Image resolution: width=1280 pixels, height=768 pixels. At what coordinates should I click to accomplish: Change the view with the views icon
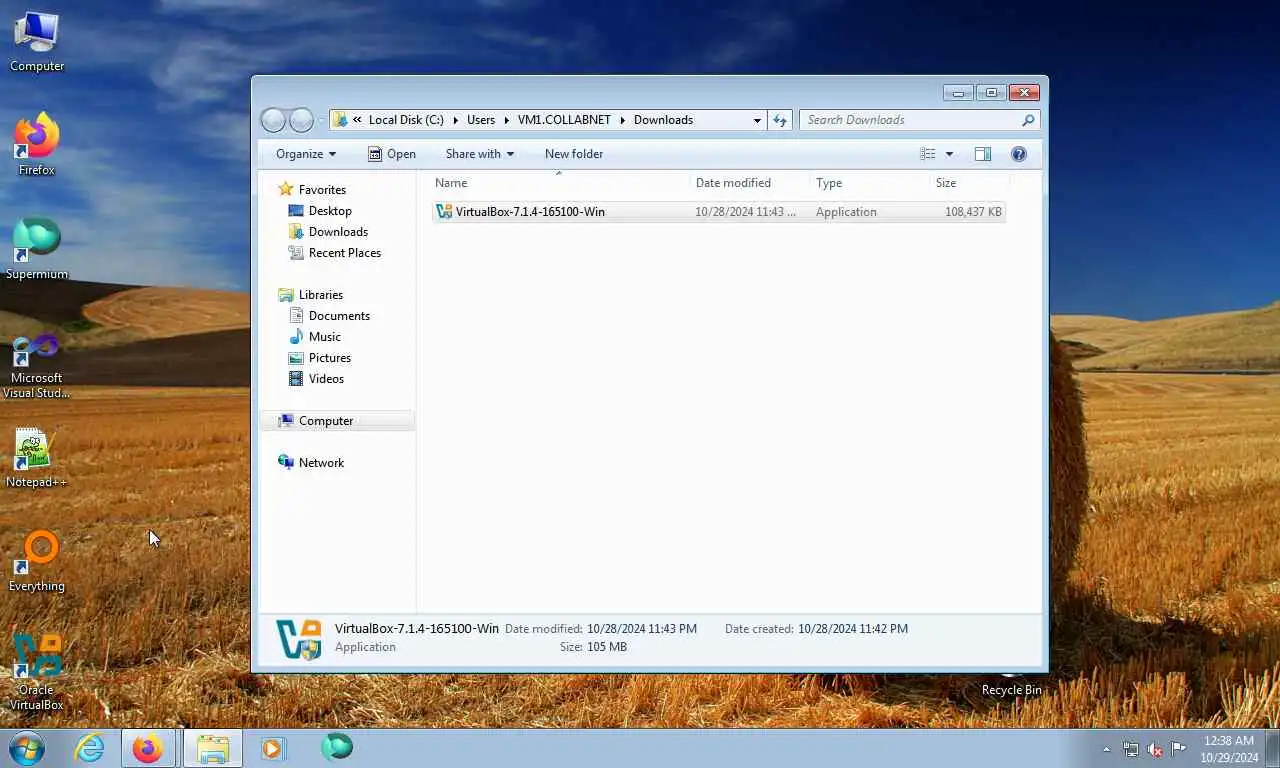(928, 154)
